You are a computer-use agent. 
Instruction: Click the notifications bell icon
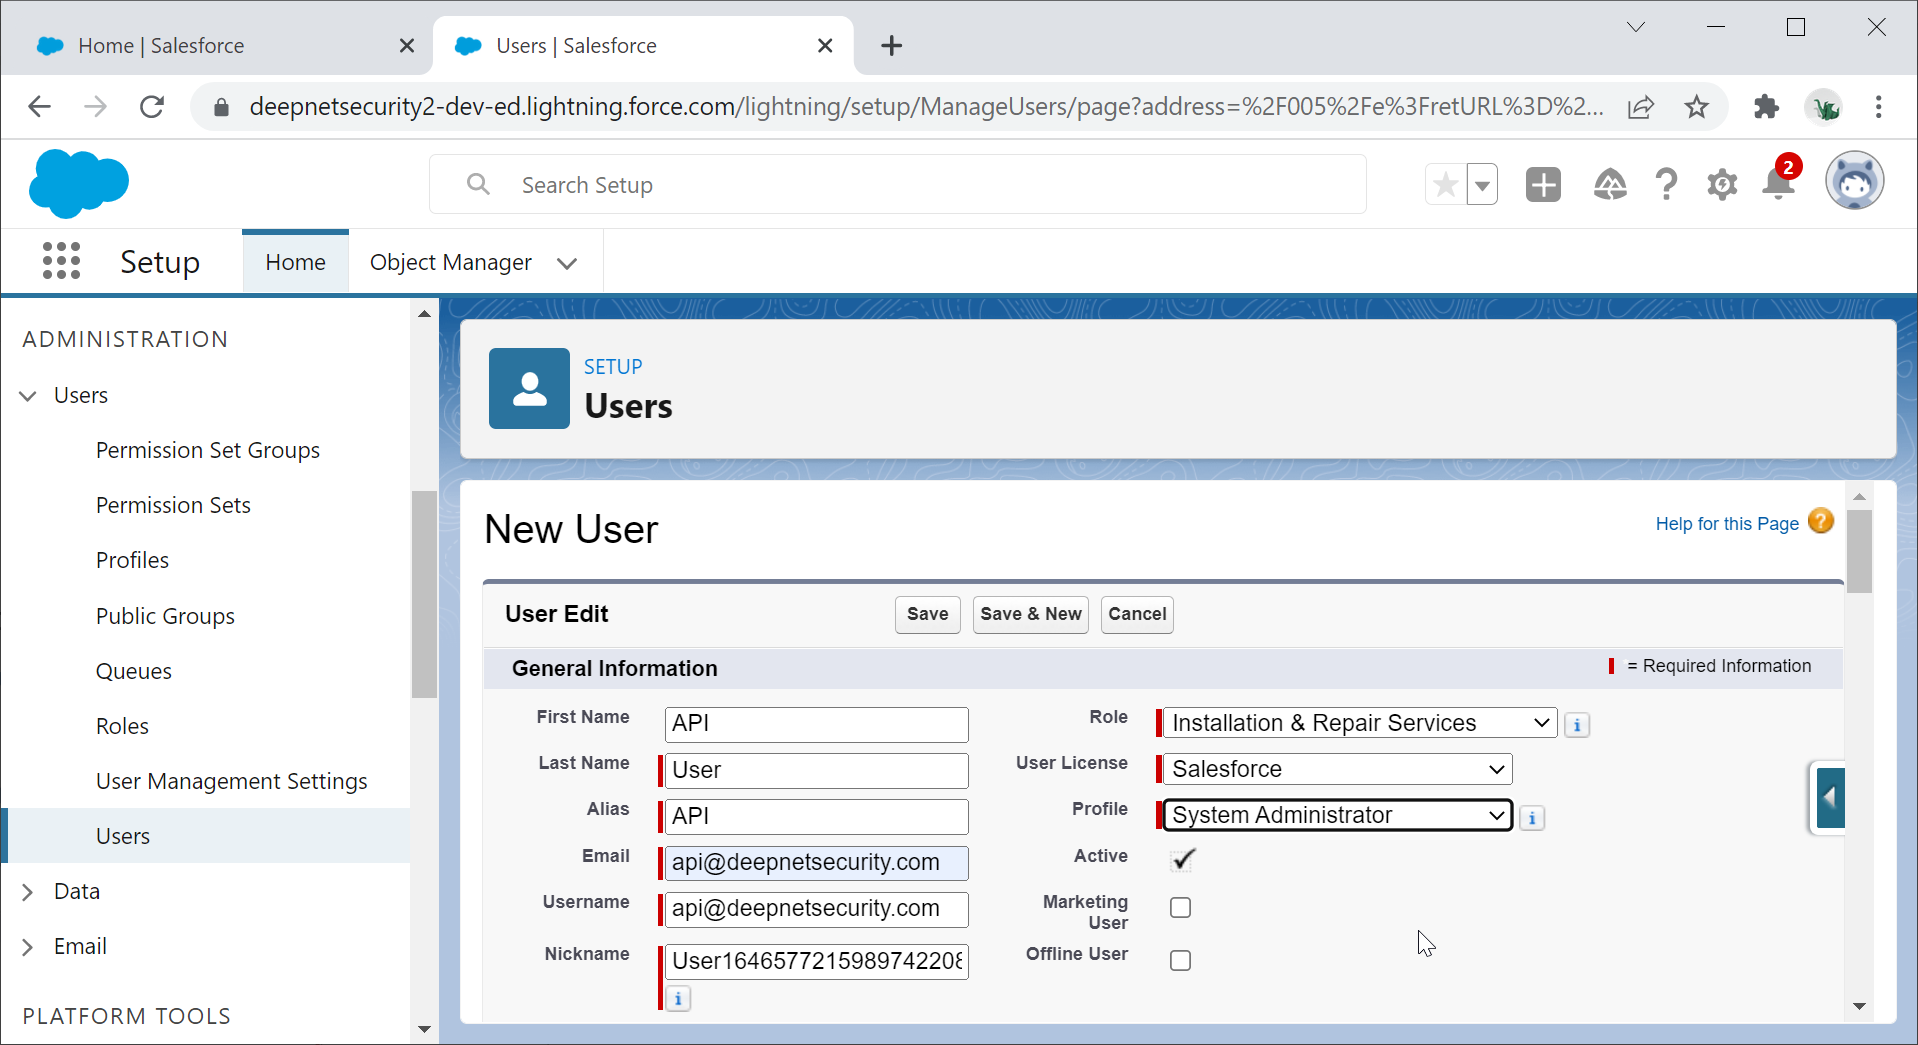pos(1779,185)
